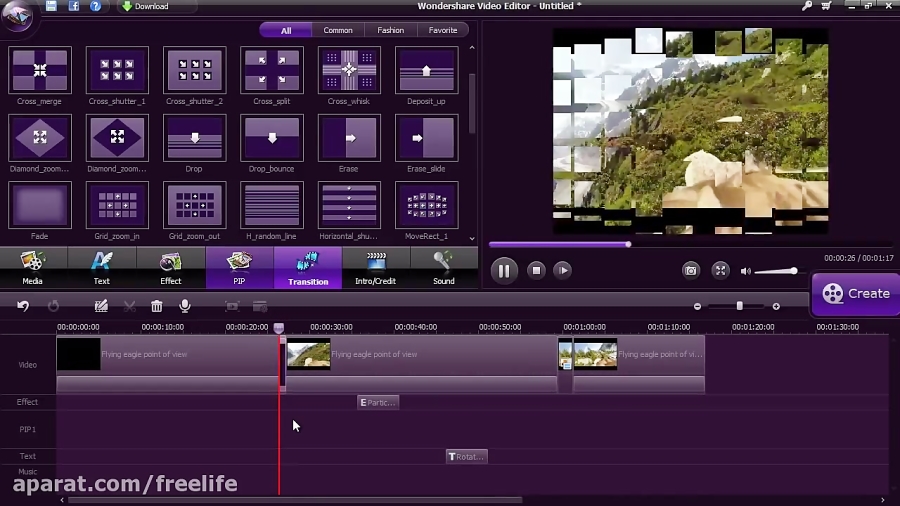The width and height of the screenshot is (900, 506).
Task: Choose the Diamond_zoom_in transition thumbnail
Action: [x=40, y=137]
